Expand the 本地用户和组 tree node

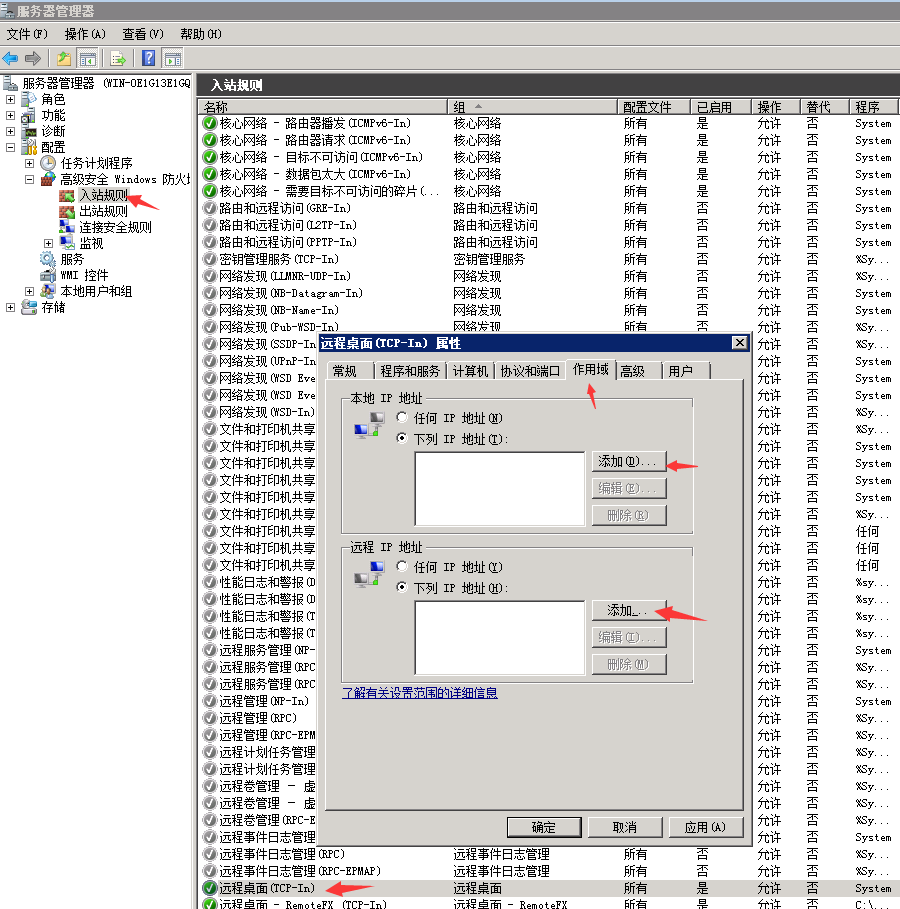point(30,291)
